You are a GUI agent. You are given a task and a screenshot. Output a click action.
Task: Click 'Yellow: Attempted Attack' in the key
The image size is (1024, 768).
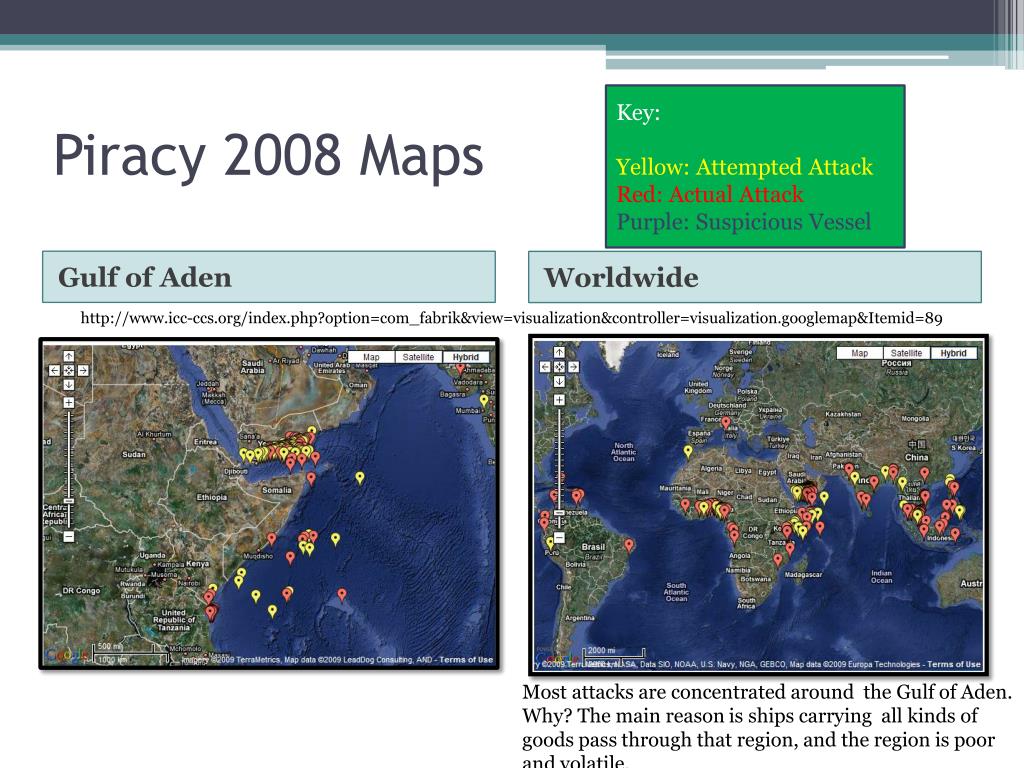click(744, 167)
